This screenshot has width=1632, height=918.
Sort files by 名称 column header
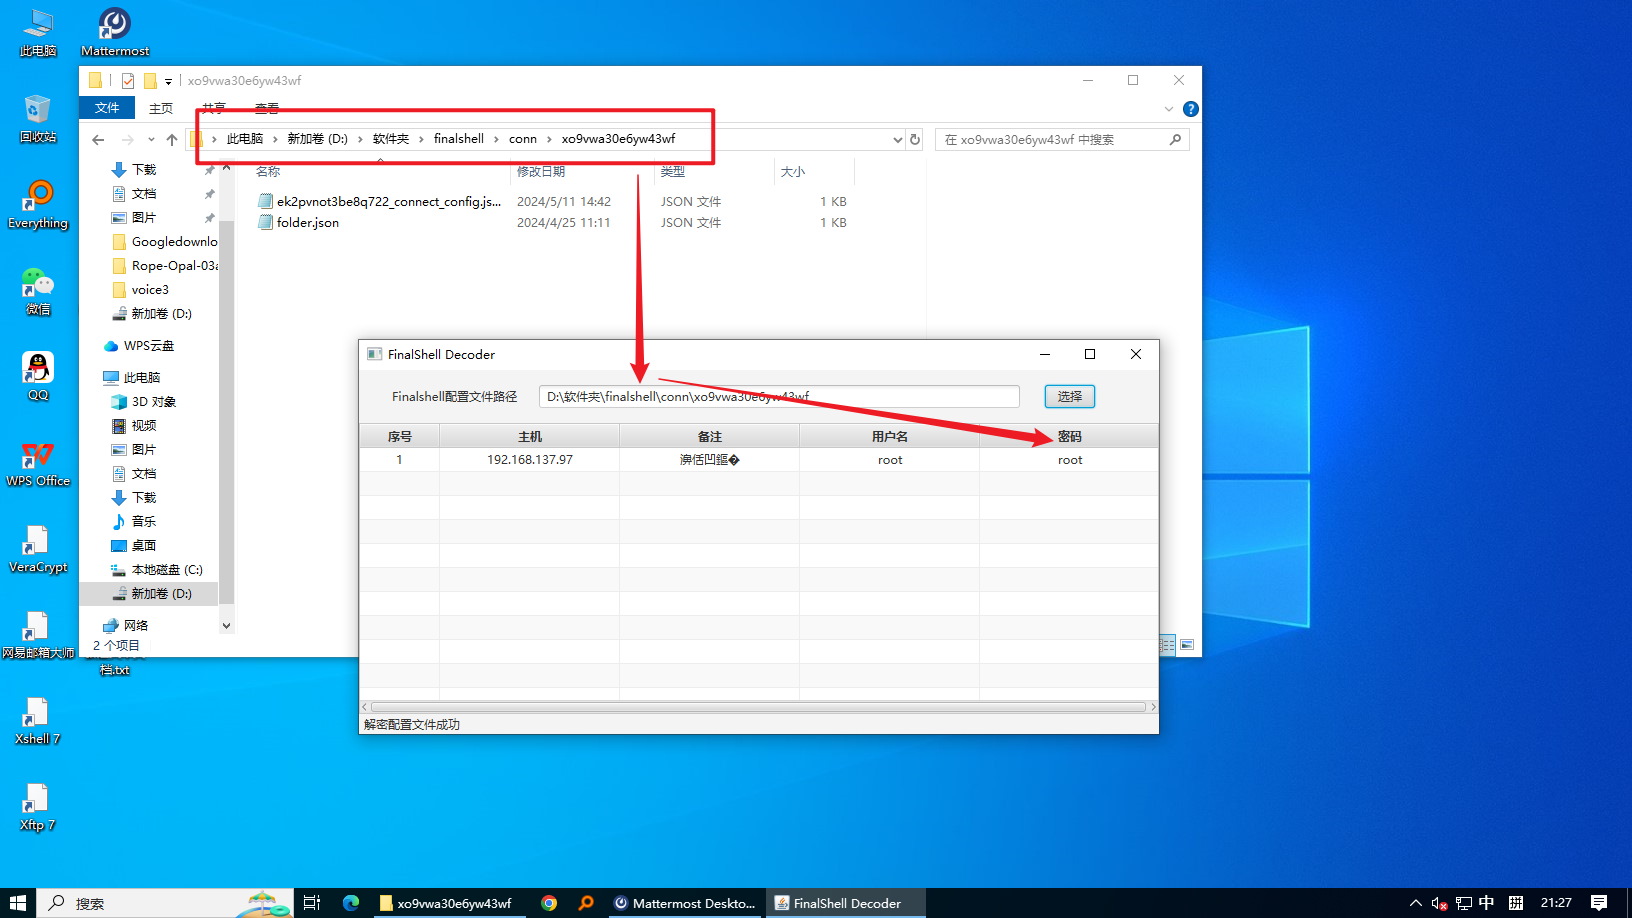(268, 172)
